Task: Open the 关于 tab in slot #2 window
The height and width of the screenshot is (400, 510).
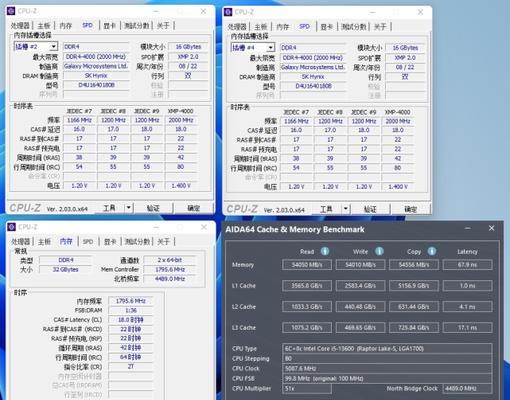Action: click(163, 25)
